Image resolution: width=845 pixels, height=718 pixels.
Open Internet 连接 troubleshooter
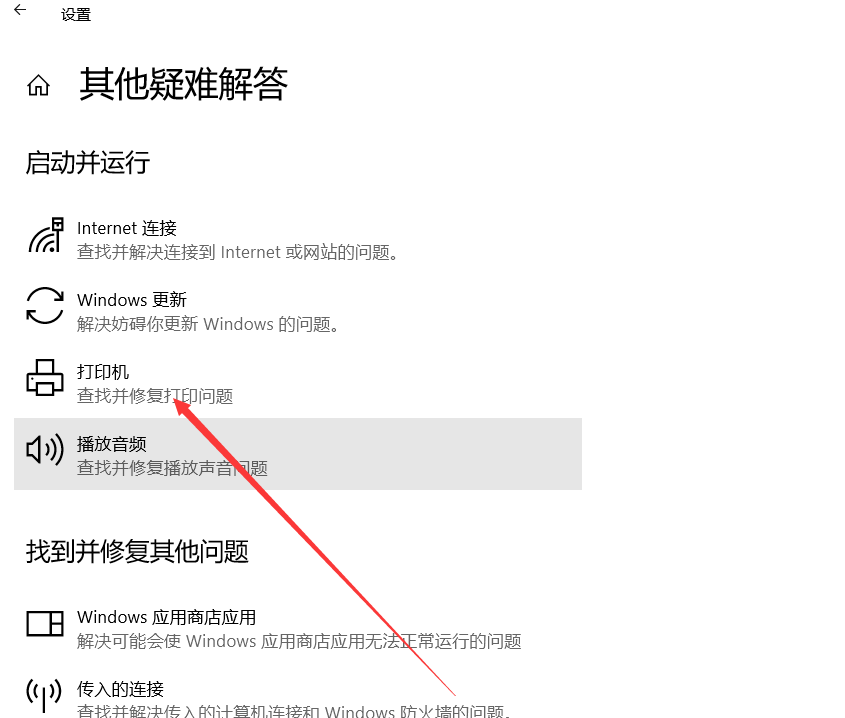coord(298,239)
